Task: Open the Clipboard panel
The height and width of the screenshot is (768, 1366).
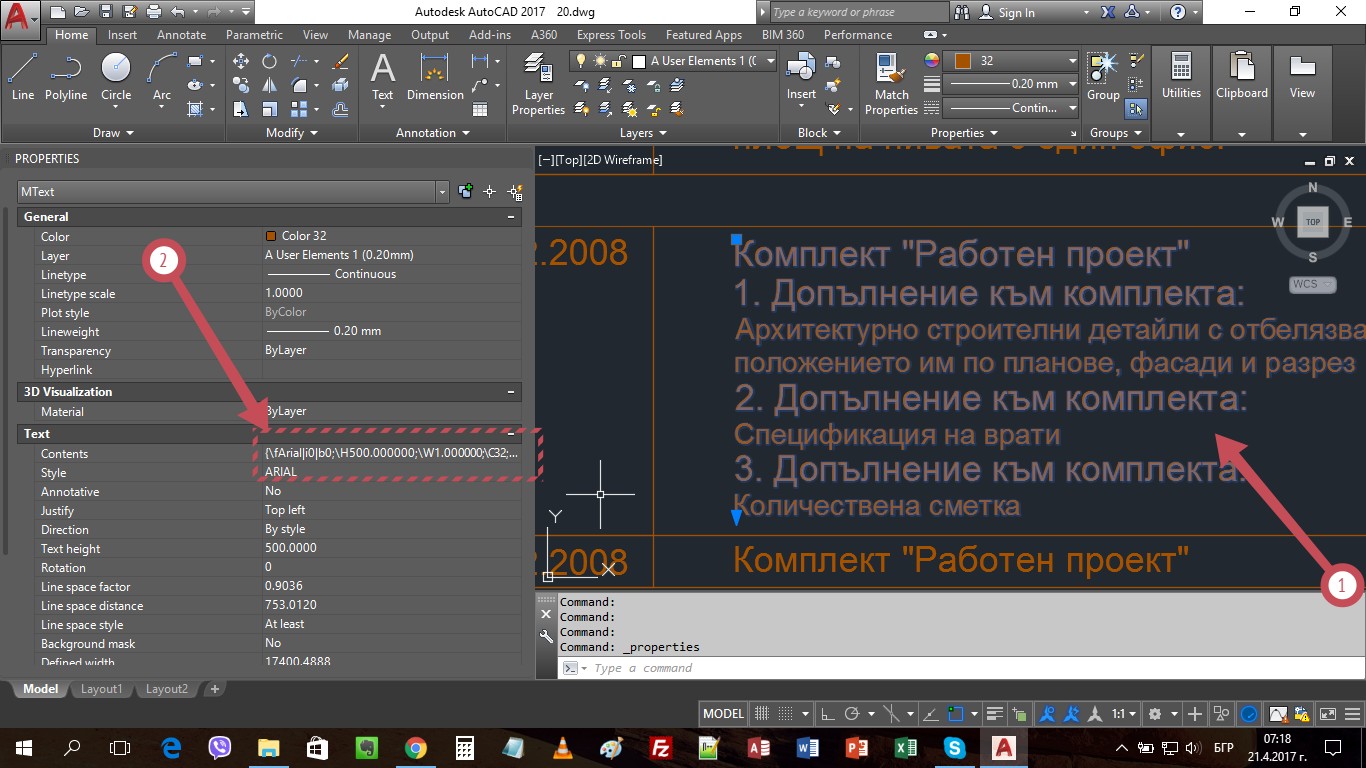Action: 1241,95
